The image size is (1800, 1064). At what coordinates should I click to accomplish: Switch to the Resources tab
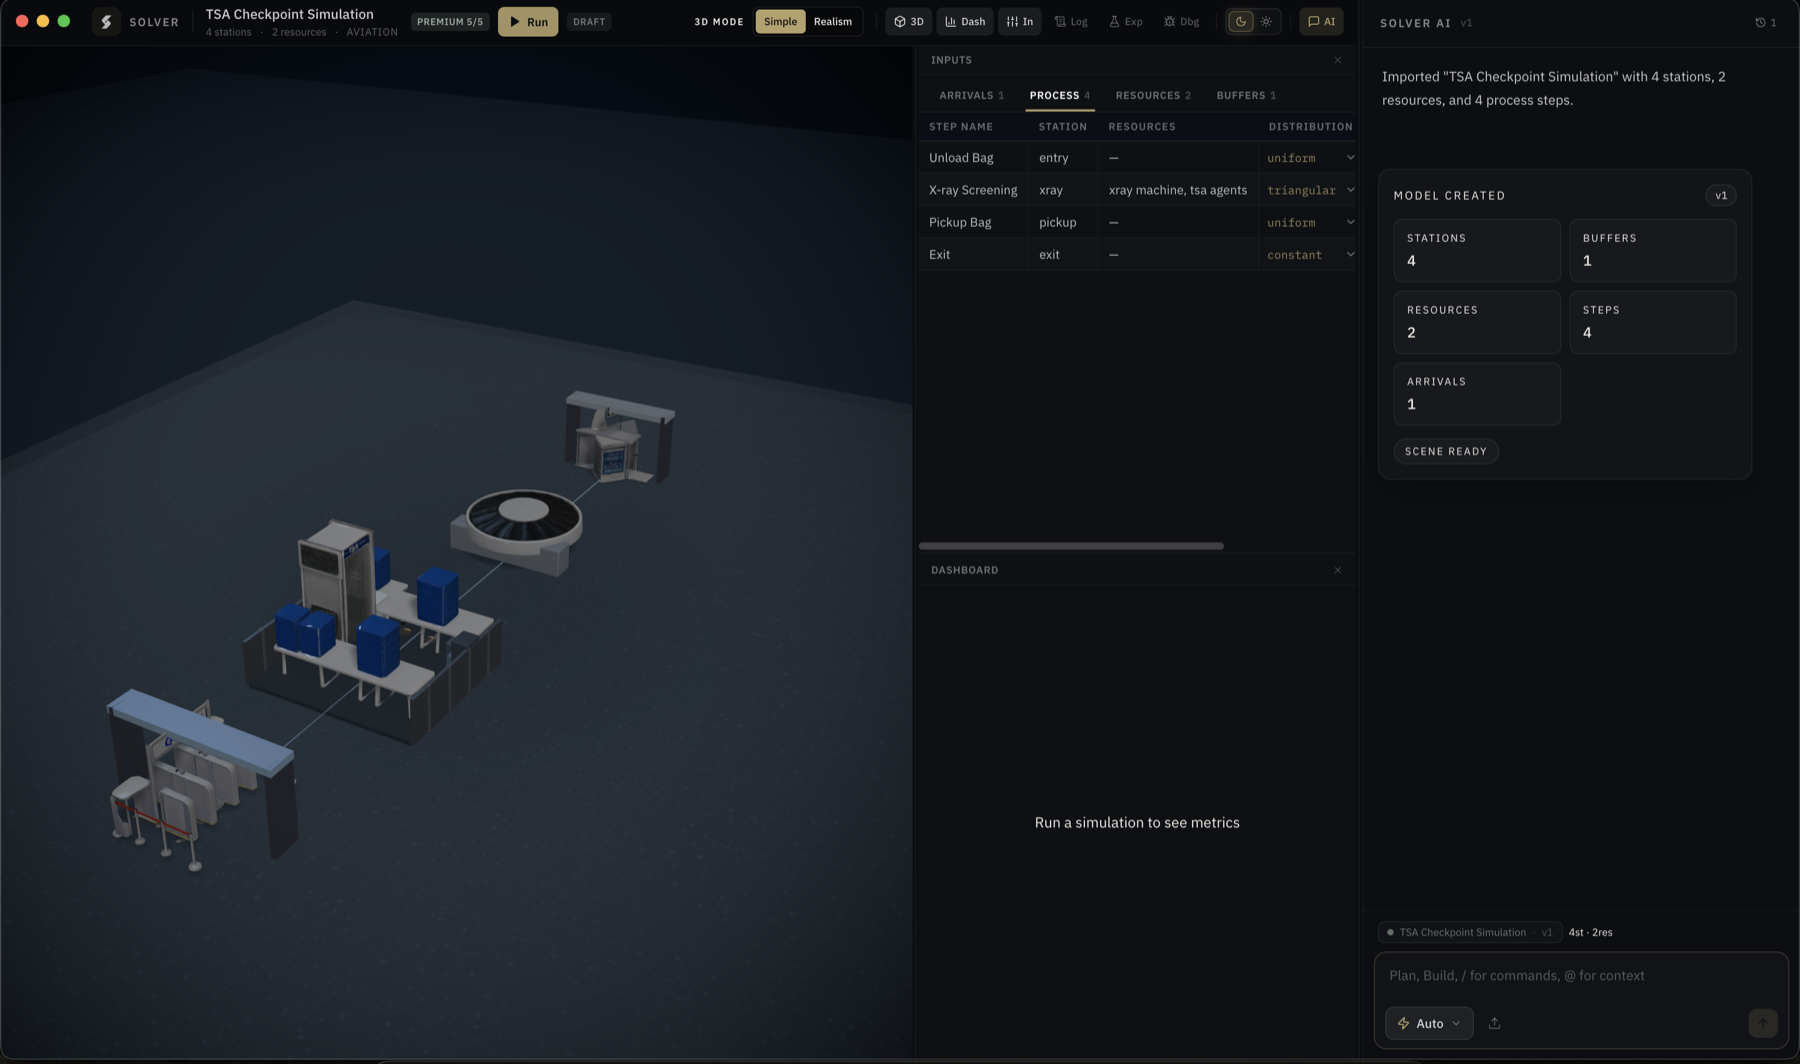1153,95
